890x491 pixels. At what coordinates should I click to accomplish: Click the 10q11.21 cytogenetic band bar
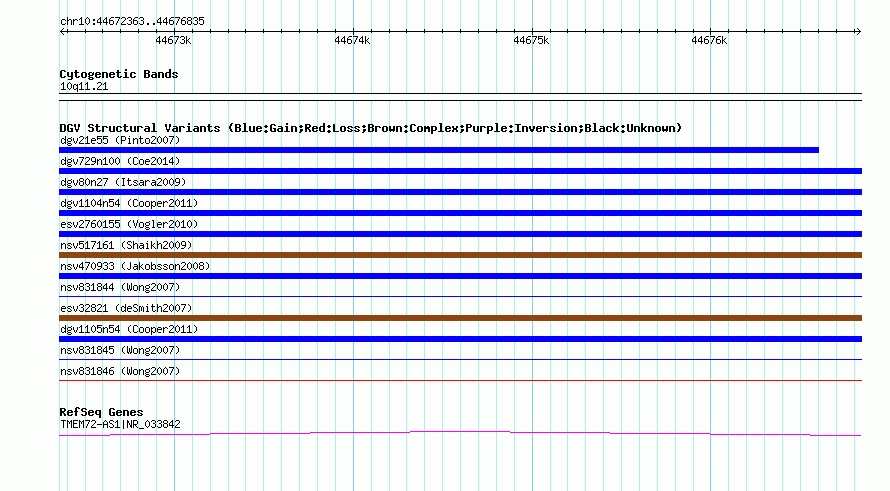460,97
